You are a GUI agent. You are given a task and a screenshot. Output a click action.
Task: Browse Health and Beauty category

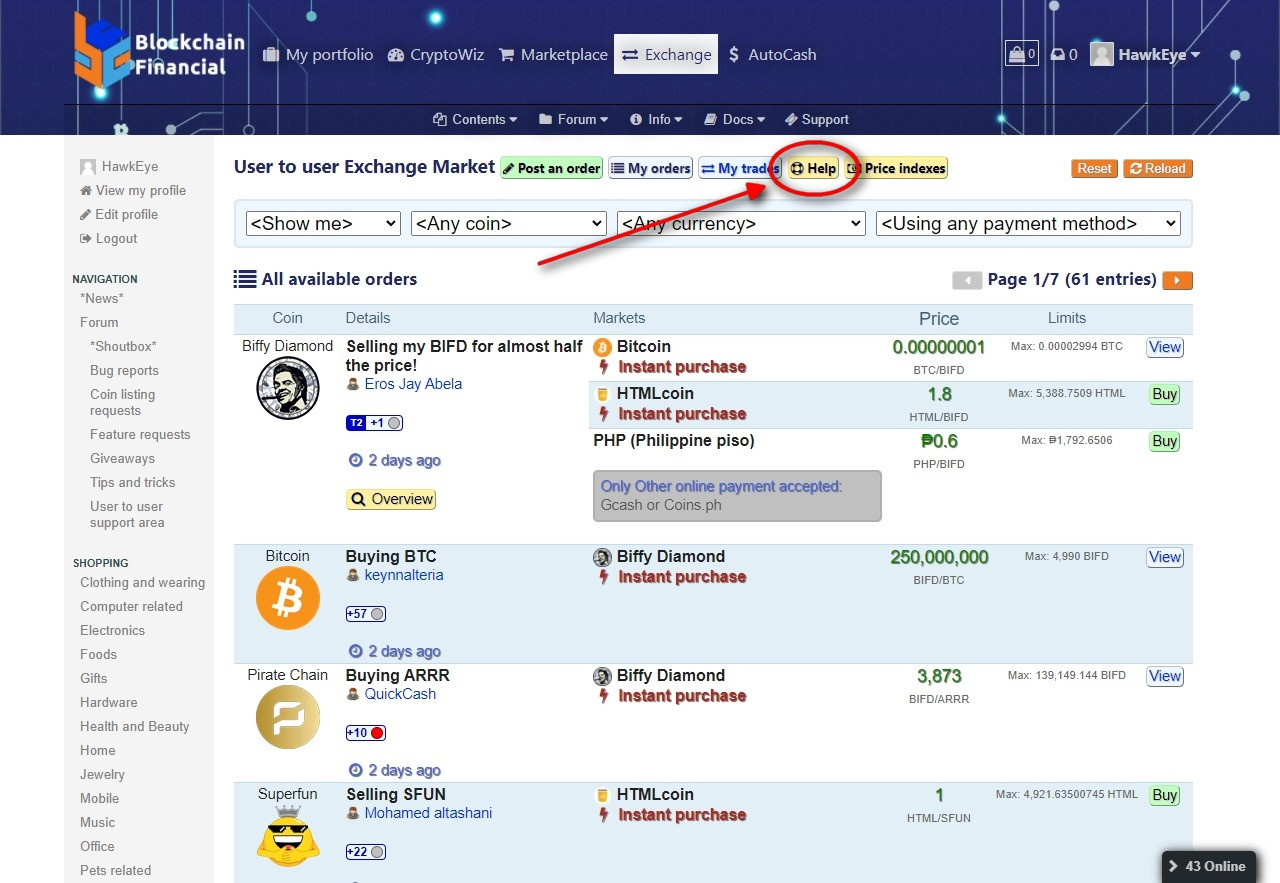coord(134,726)
